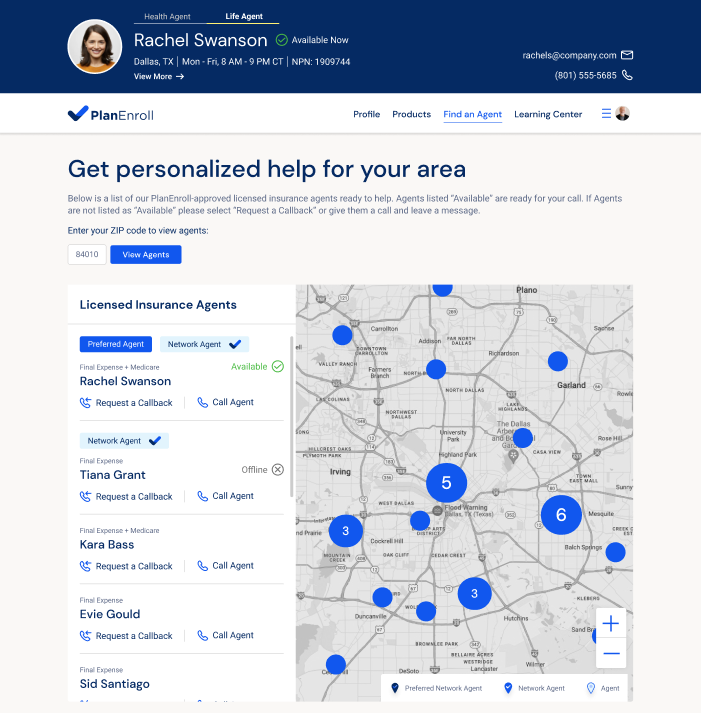Email rachels@company.com
This screenshot has height=713, width=701.
point(569,55)
